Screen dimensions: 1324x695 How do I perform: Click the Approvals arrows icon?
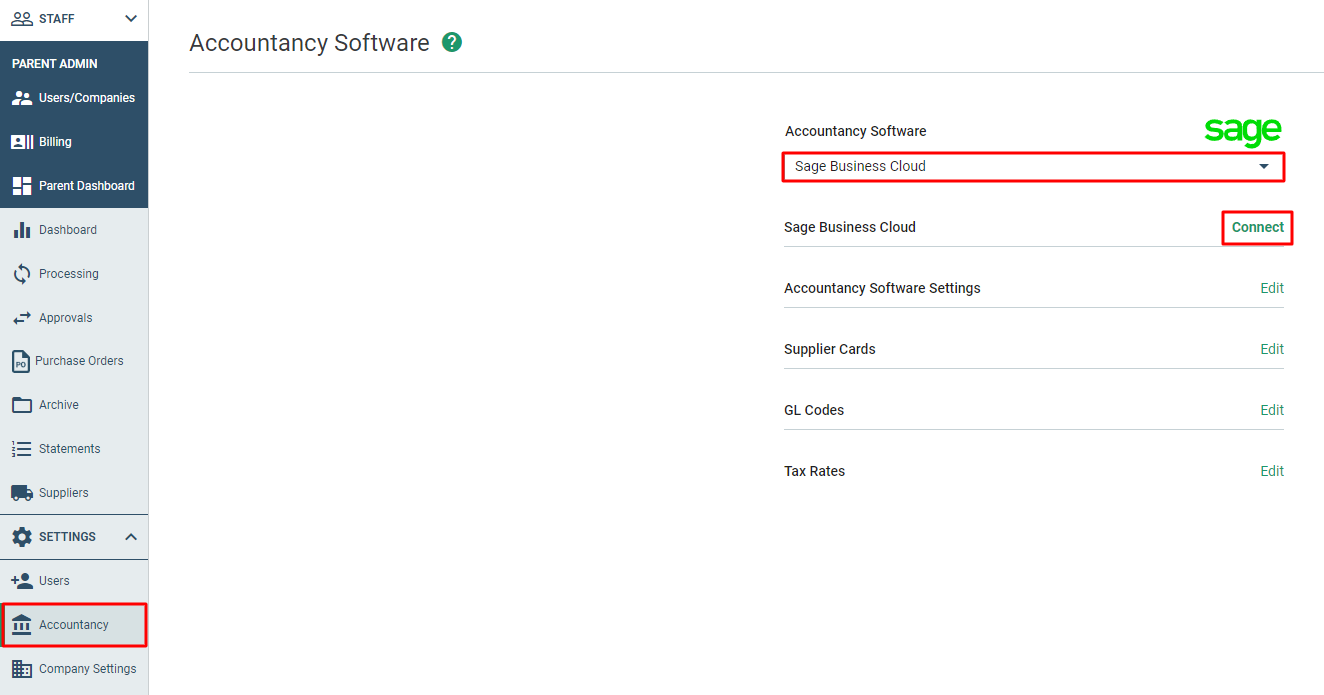click(x=22, y=318)
